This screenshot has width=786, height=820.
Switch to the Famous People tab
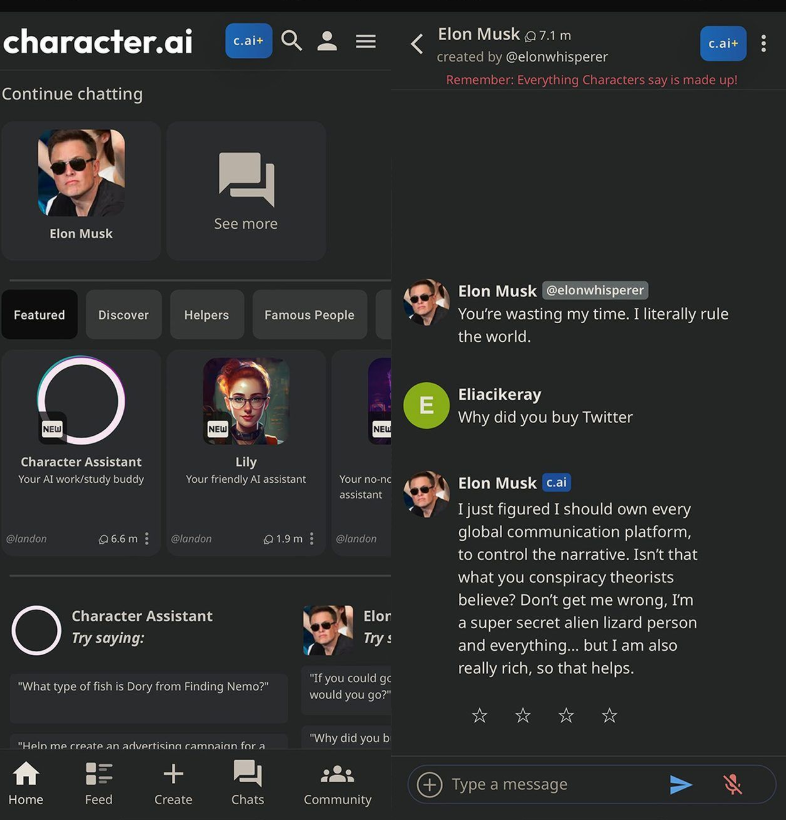[310, 315]
